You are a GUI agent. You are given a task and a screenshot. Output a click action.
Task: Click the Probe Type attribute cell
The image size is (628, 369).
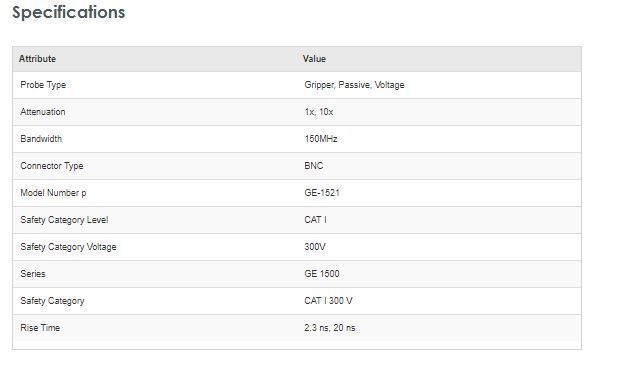pyautogui.click(x=43, y=85)
